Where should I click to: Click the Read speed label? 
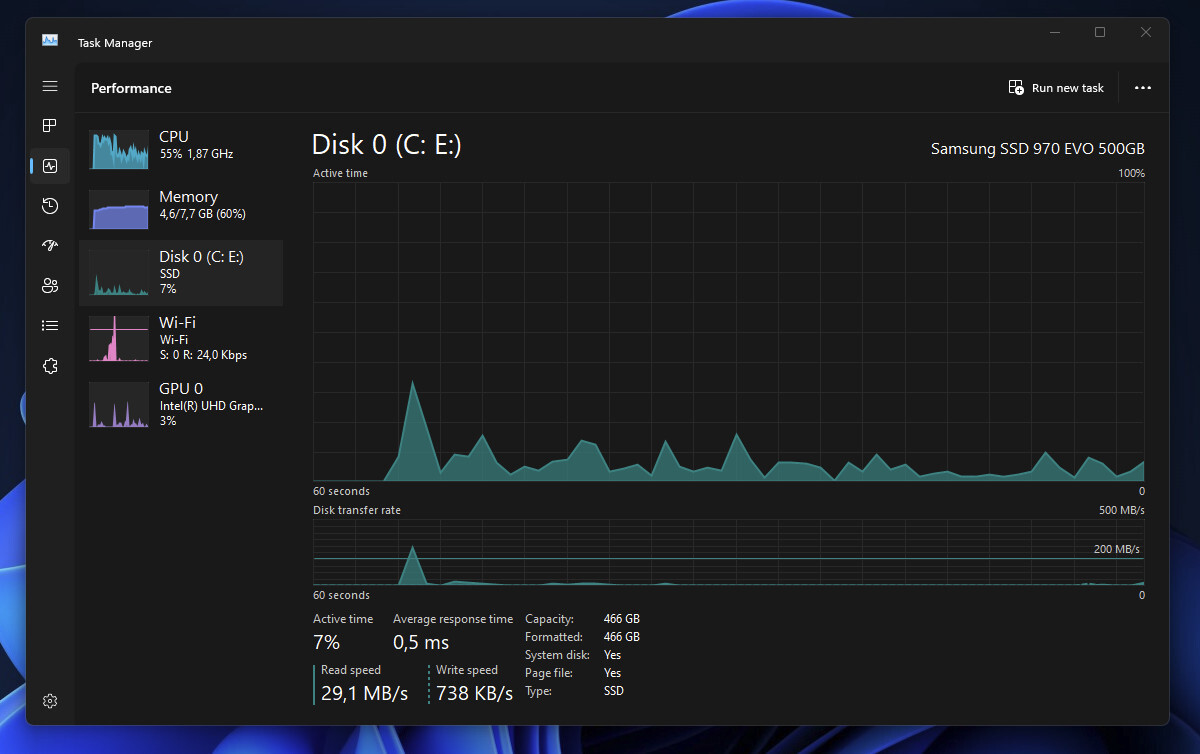[351, 670]
